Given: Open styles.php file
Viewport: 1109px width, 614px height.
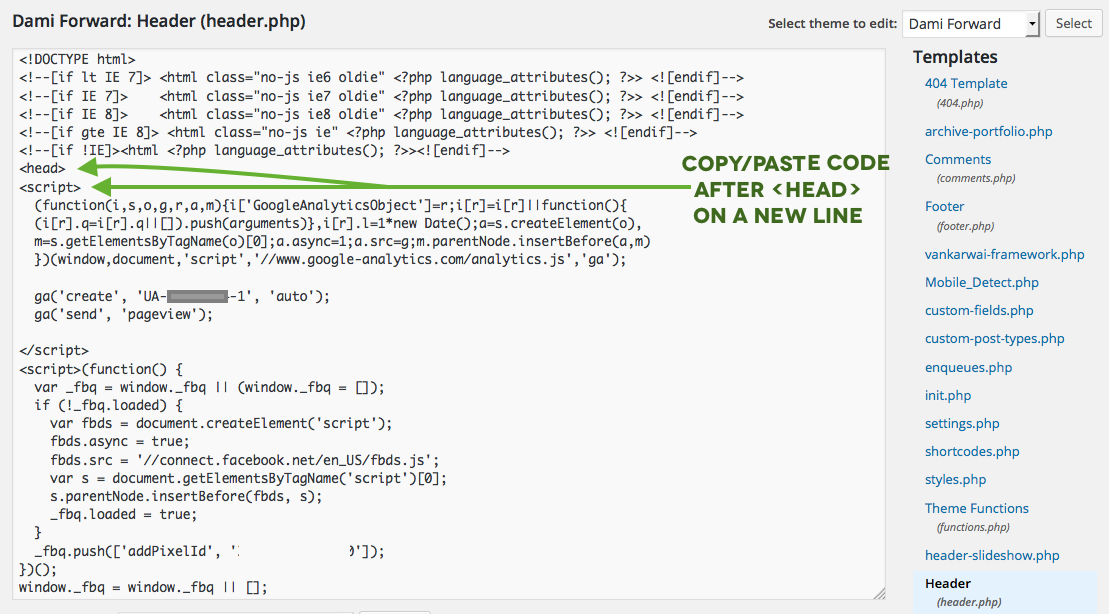Looking at the screenshot, I should click(955, 480).
